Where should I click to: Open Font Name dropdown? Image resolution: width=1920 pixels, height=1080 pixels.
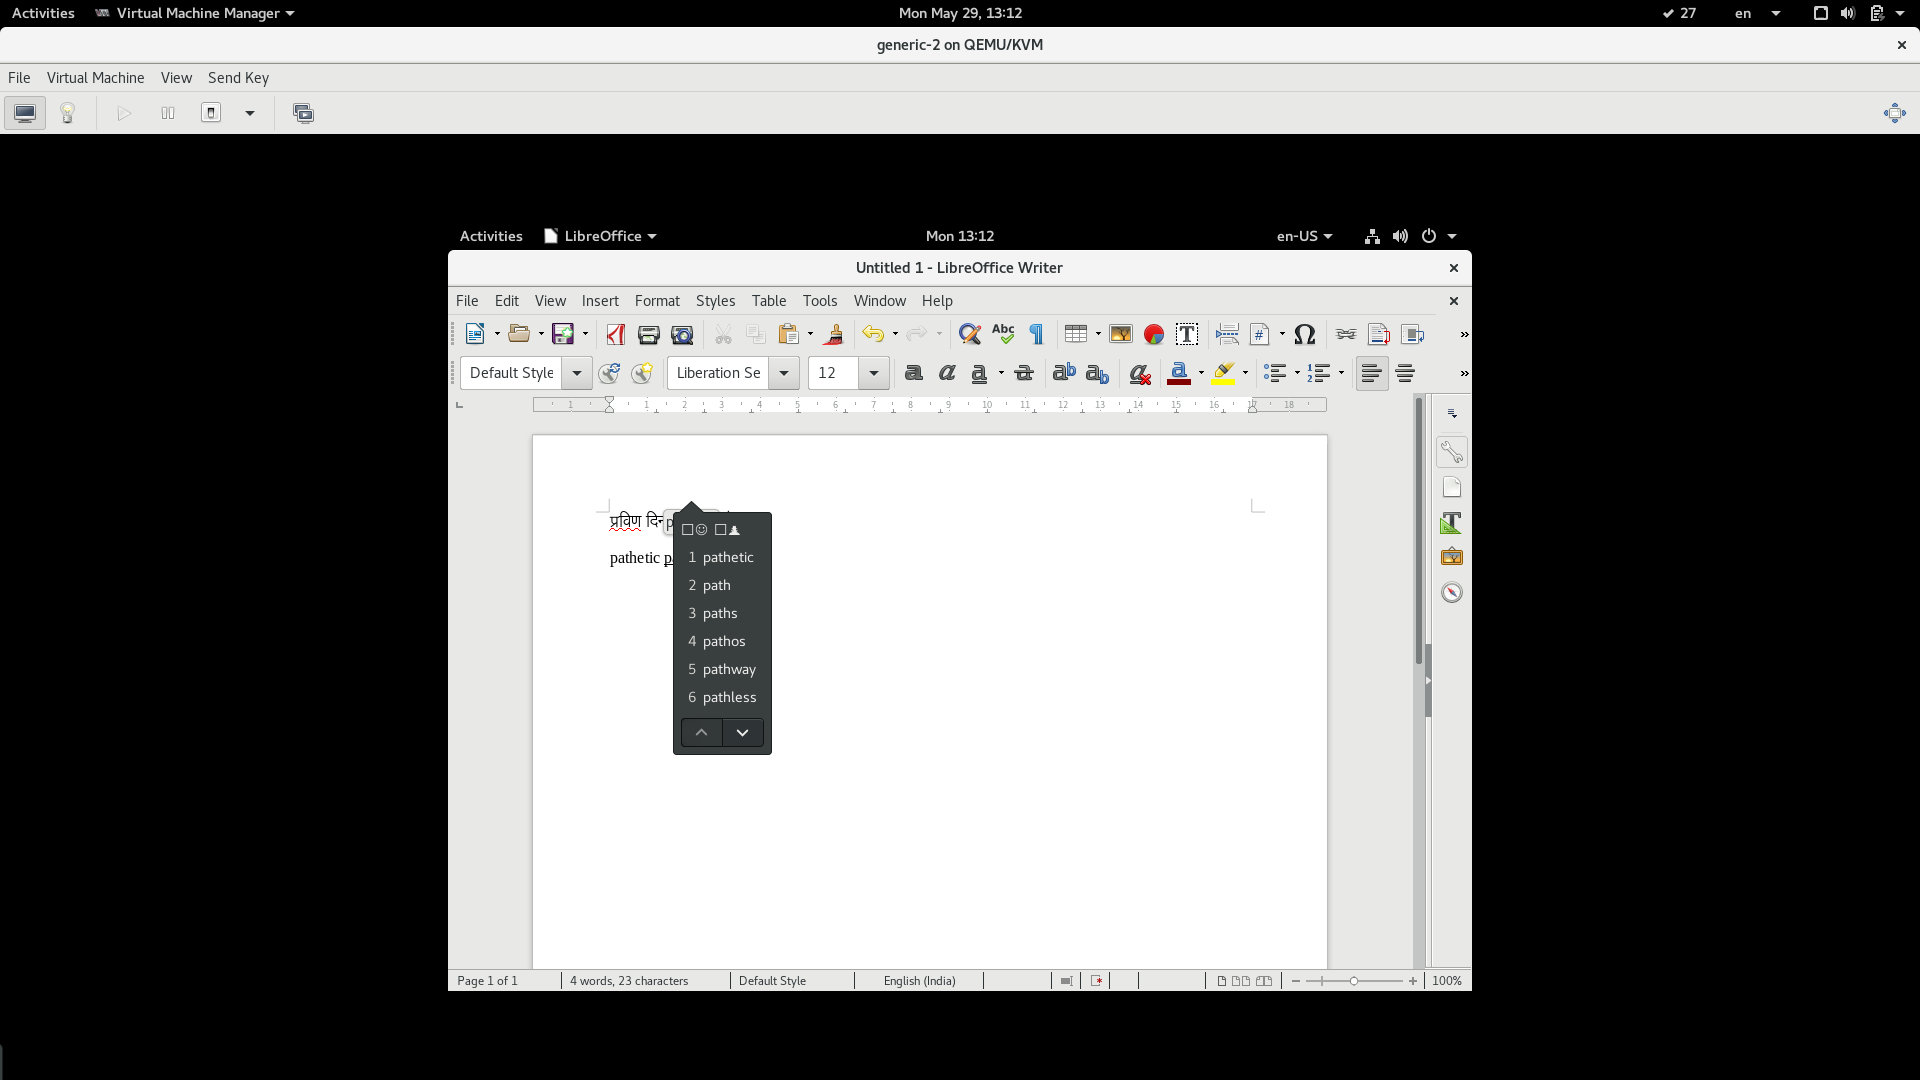784,373
